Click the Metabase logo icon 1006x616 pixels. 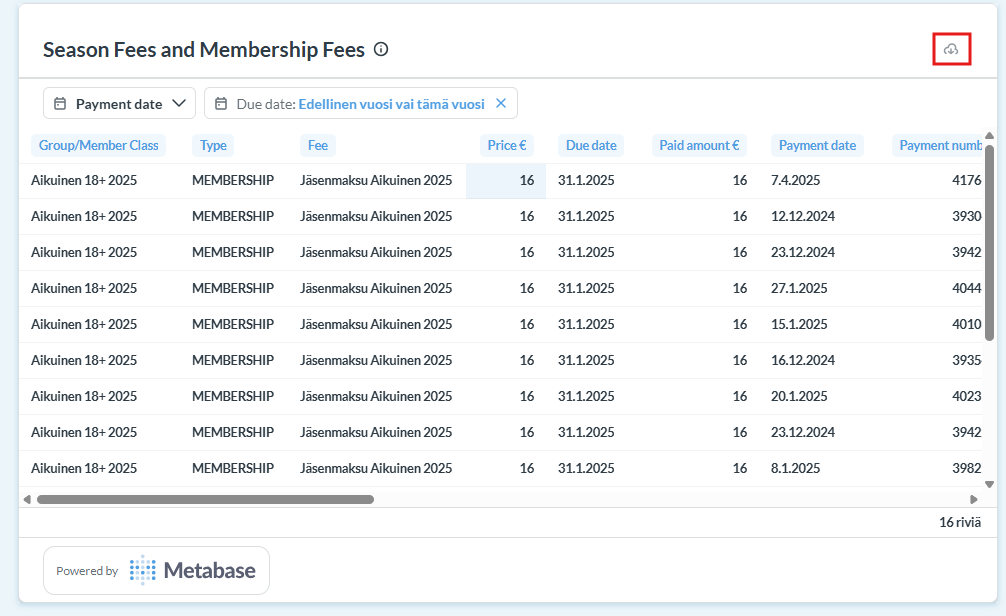[142, 570]
